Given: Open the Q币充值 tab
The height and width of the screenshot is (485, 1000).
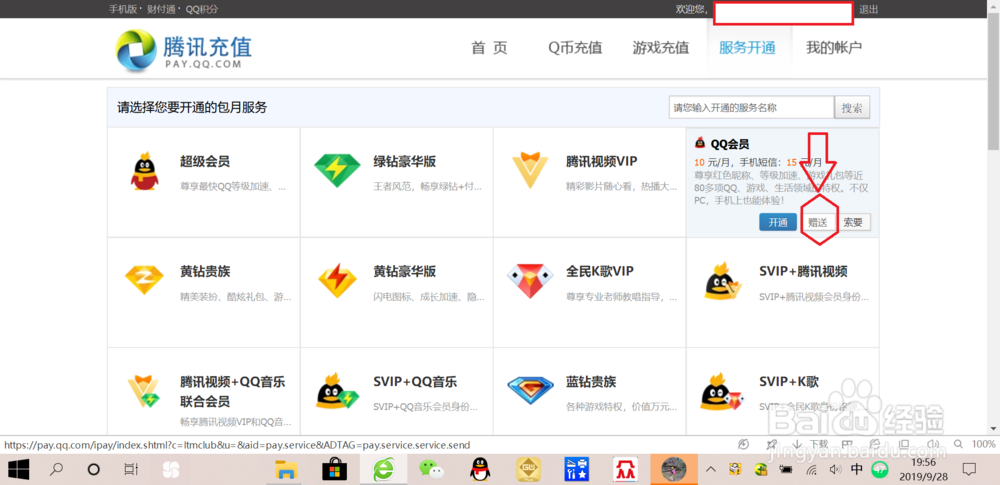Looking at the screenshot, I should coord(575,48).
